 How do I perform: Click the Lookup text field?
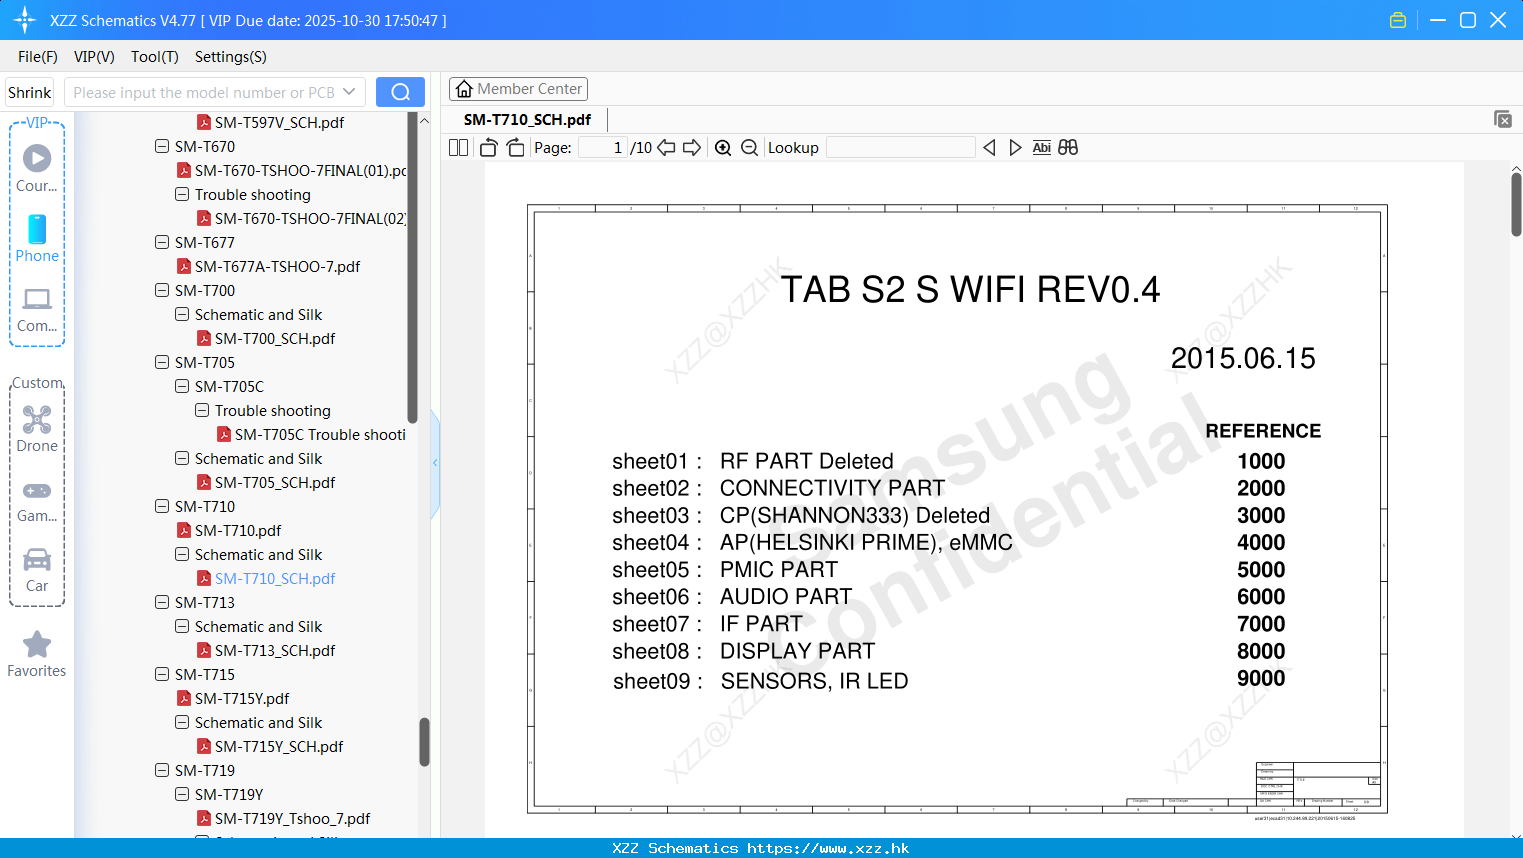point(901,148)
